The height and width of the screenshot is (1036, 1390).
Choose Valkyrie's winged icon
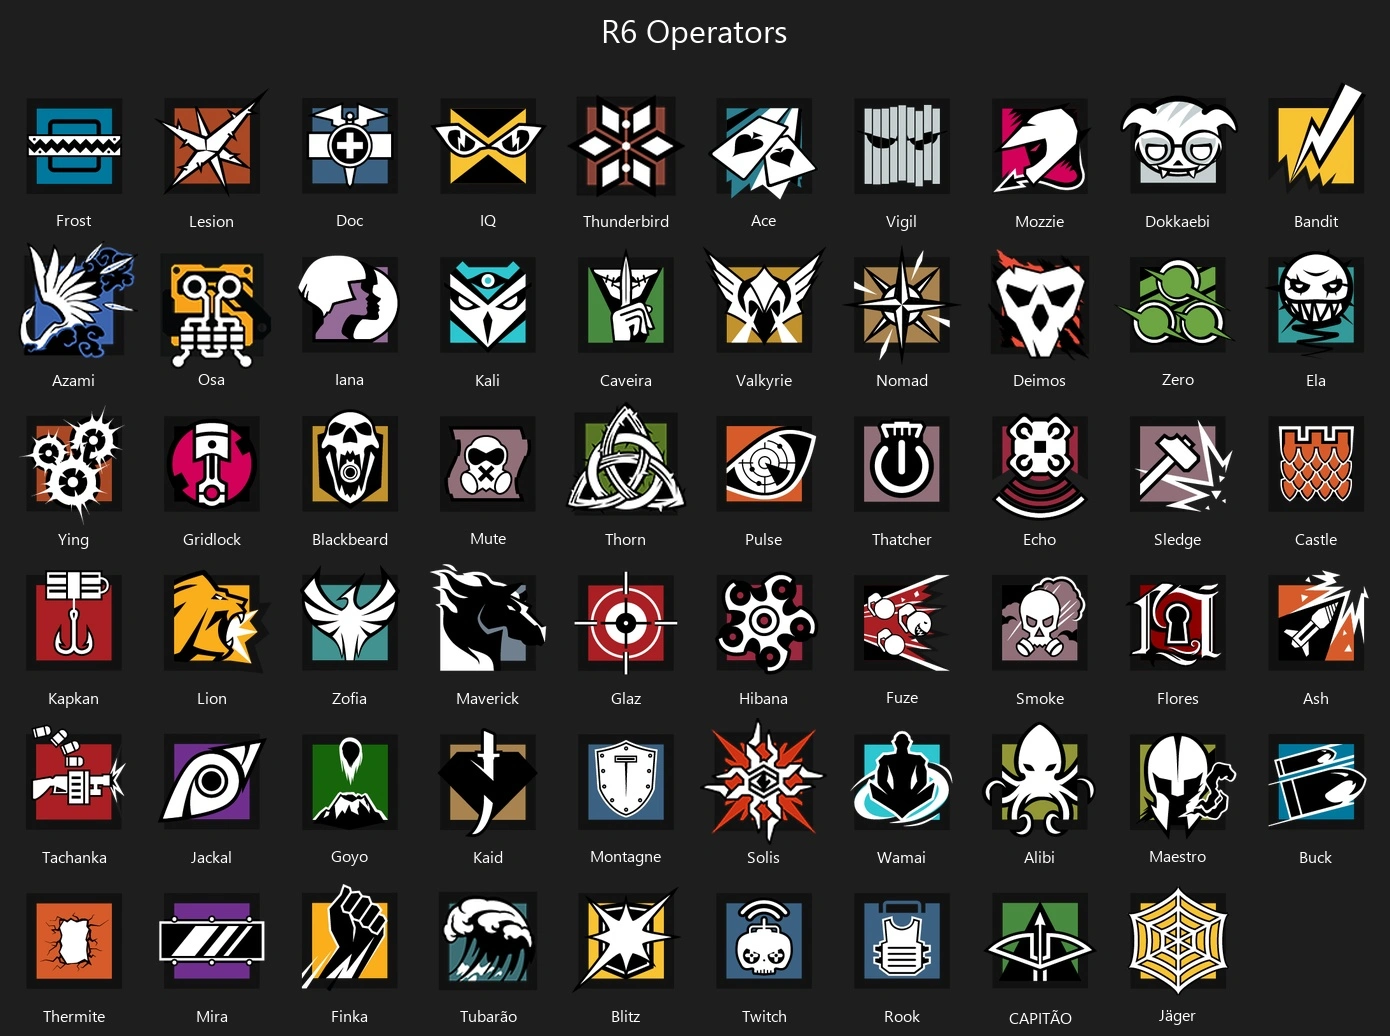pos(764,299)
